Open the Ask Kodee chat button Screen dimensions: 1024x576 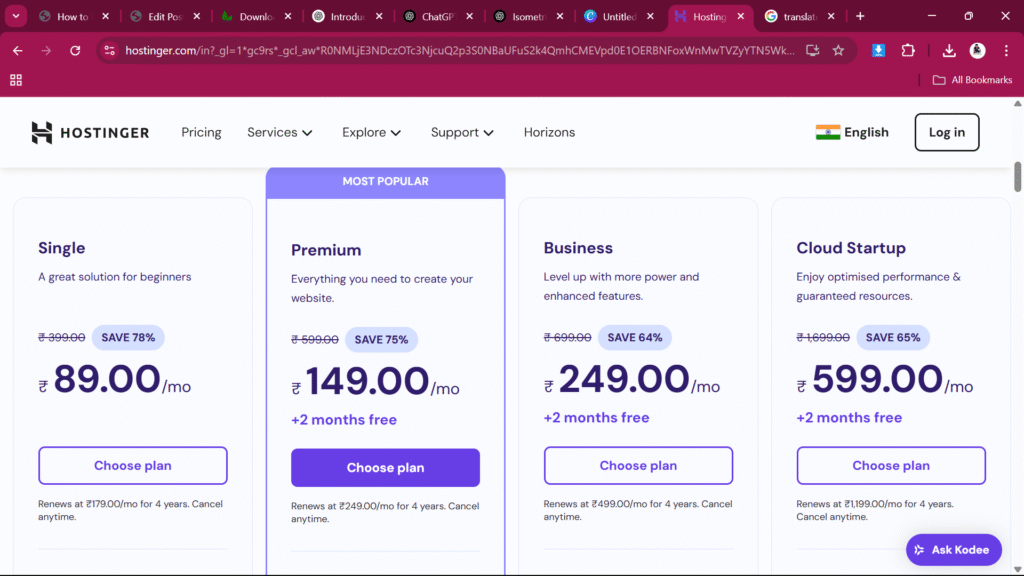point(953,549)
